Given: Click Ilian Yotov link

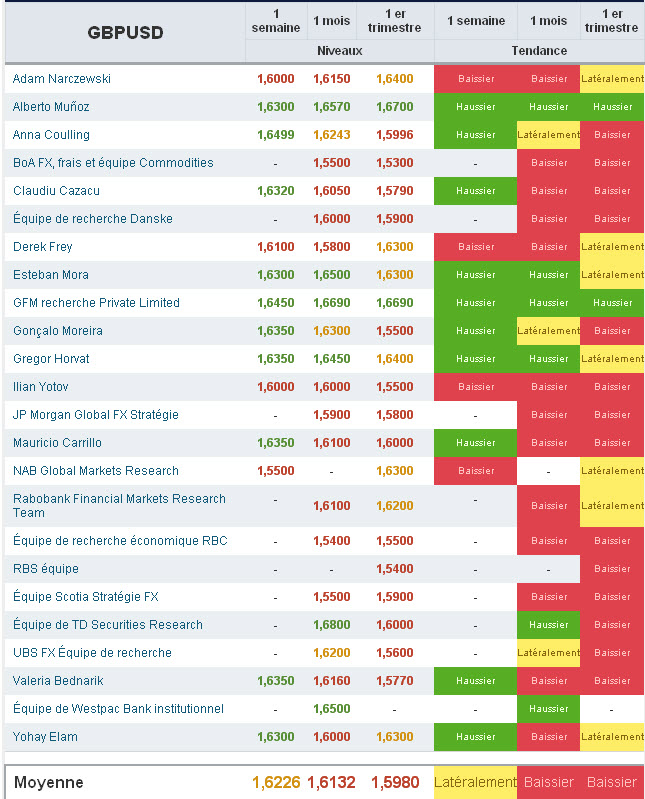Looking at the screenshot, I should point(41,387).
